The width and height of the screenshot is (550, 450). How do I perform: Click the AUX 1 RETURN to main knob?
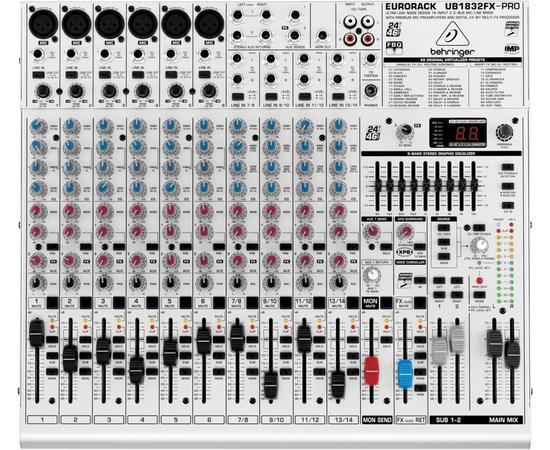(371, 275)
